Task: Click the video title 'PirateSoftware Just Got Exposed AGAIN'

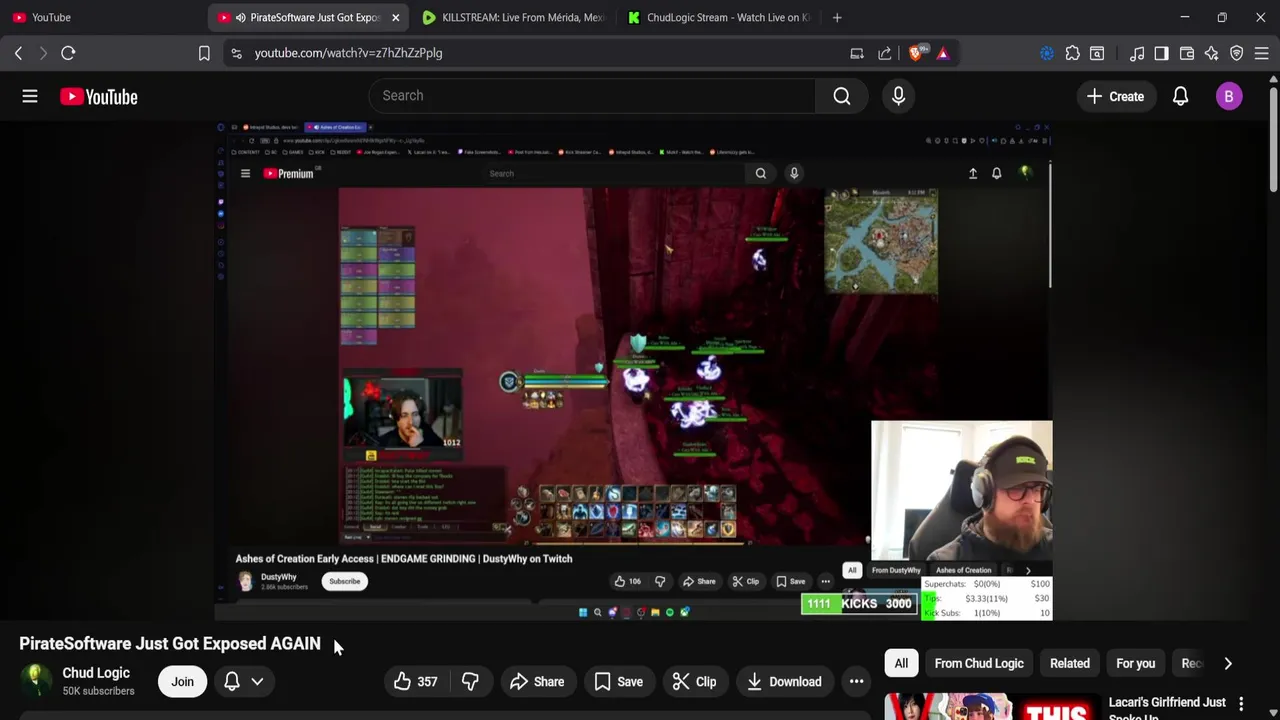Action: point(170,643)
